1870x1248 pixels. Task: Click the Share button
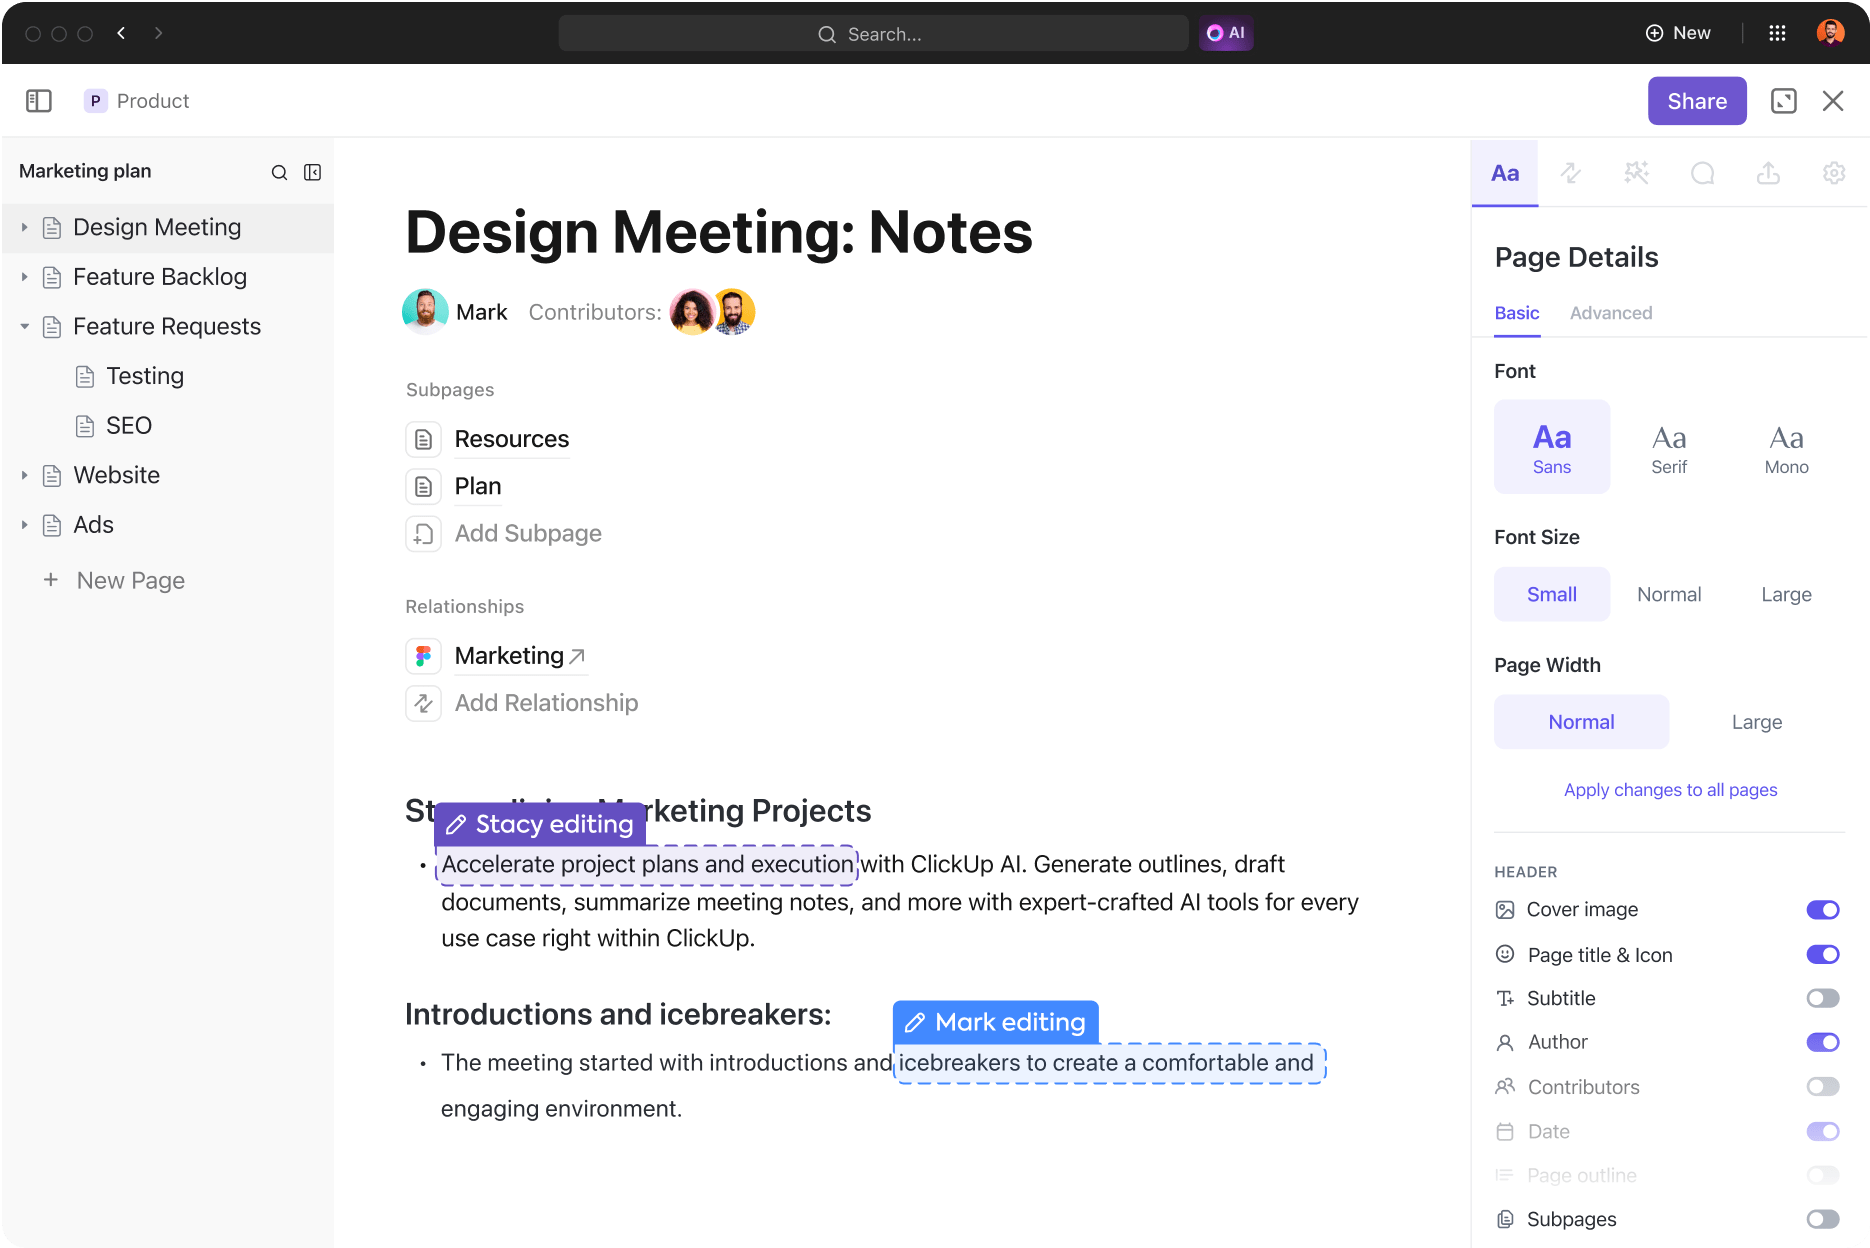[1697, 100]
